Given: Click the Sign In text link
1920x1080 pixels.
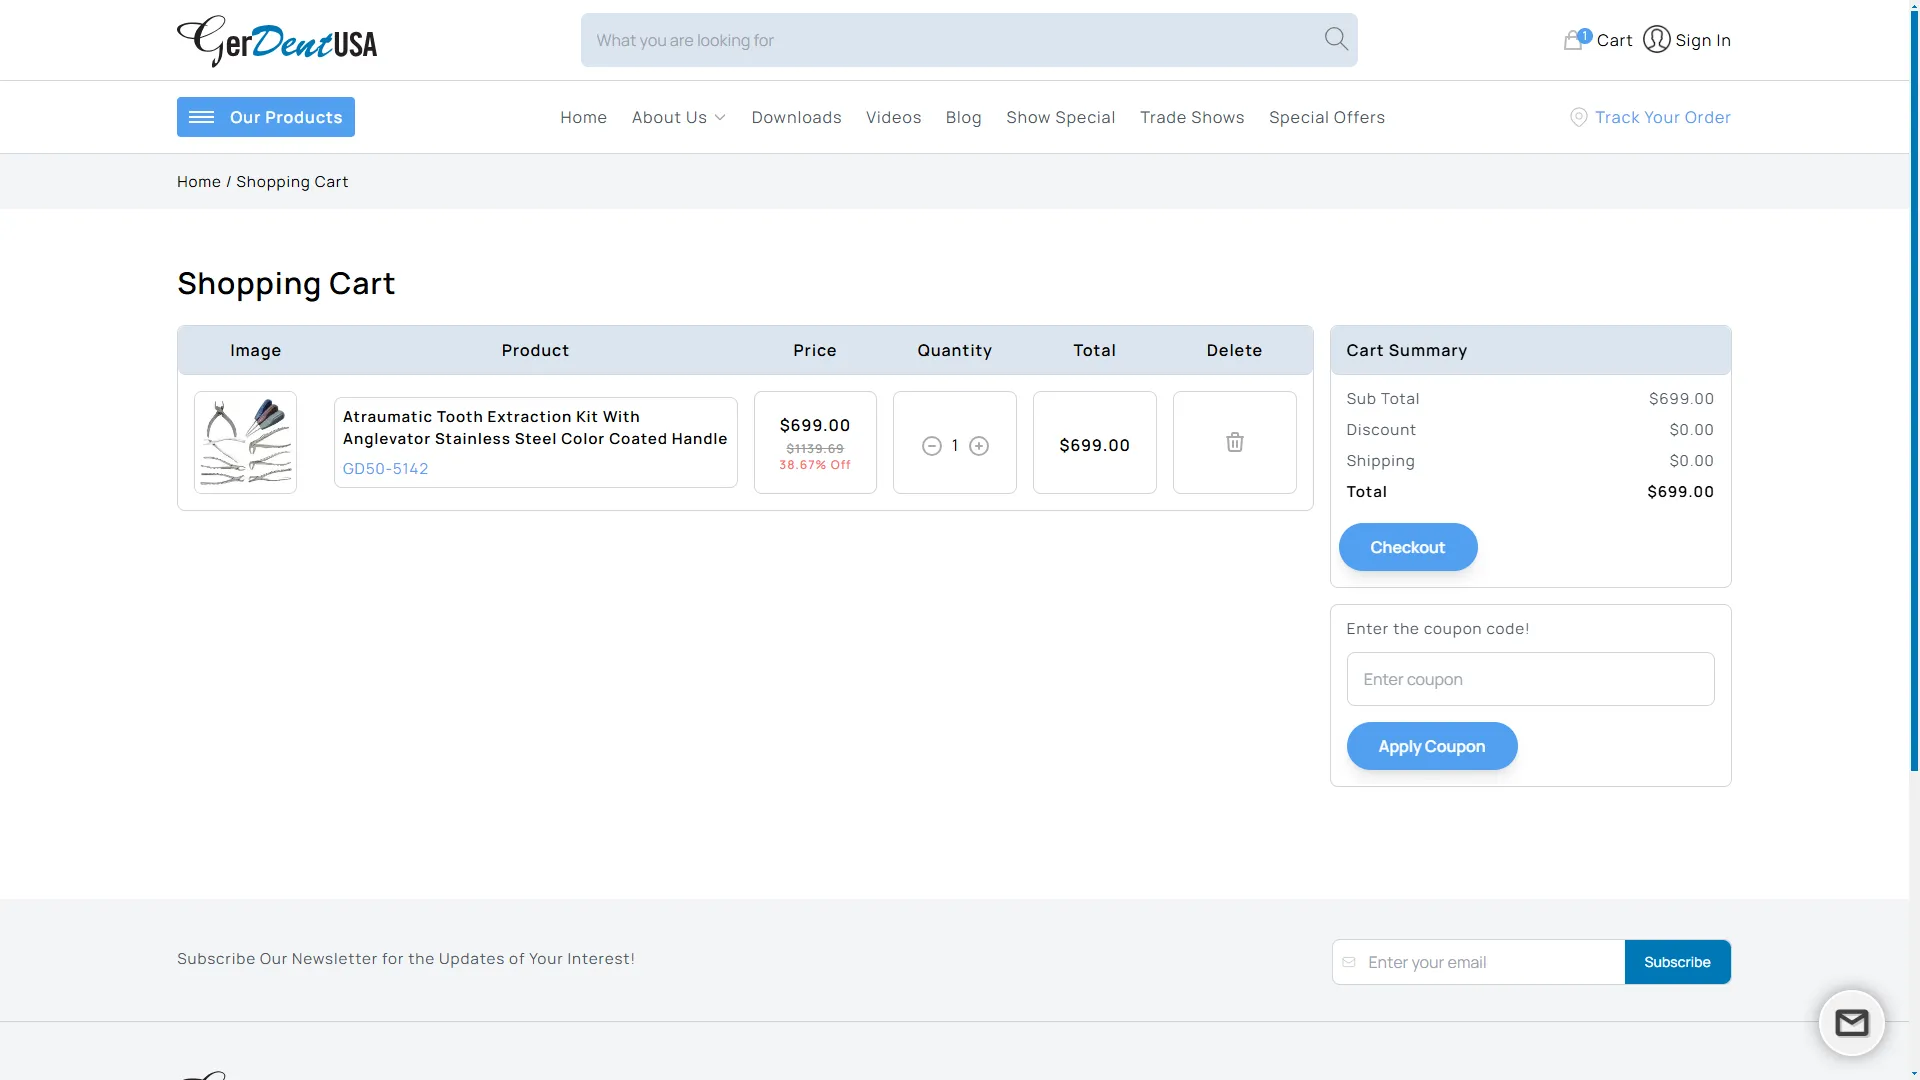Looking at the screenshot, I should coord(1703,40).
